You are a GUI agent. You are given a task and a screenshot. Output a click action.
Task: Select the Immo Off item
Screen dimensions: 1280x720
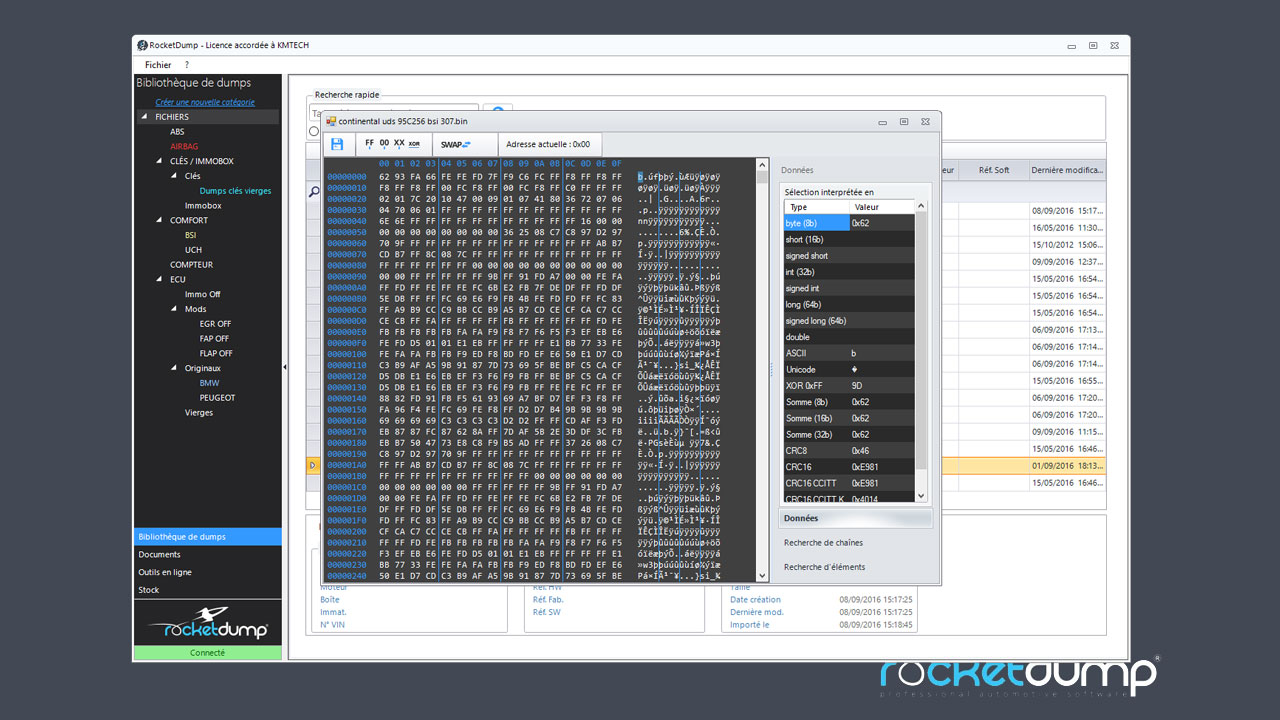[x=202, y=294]
